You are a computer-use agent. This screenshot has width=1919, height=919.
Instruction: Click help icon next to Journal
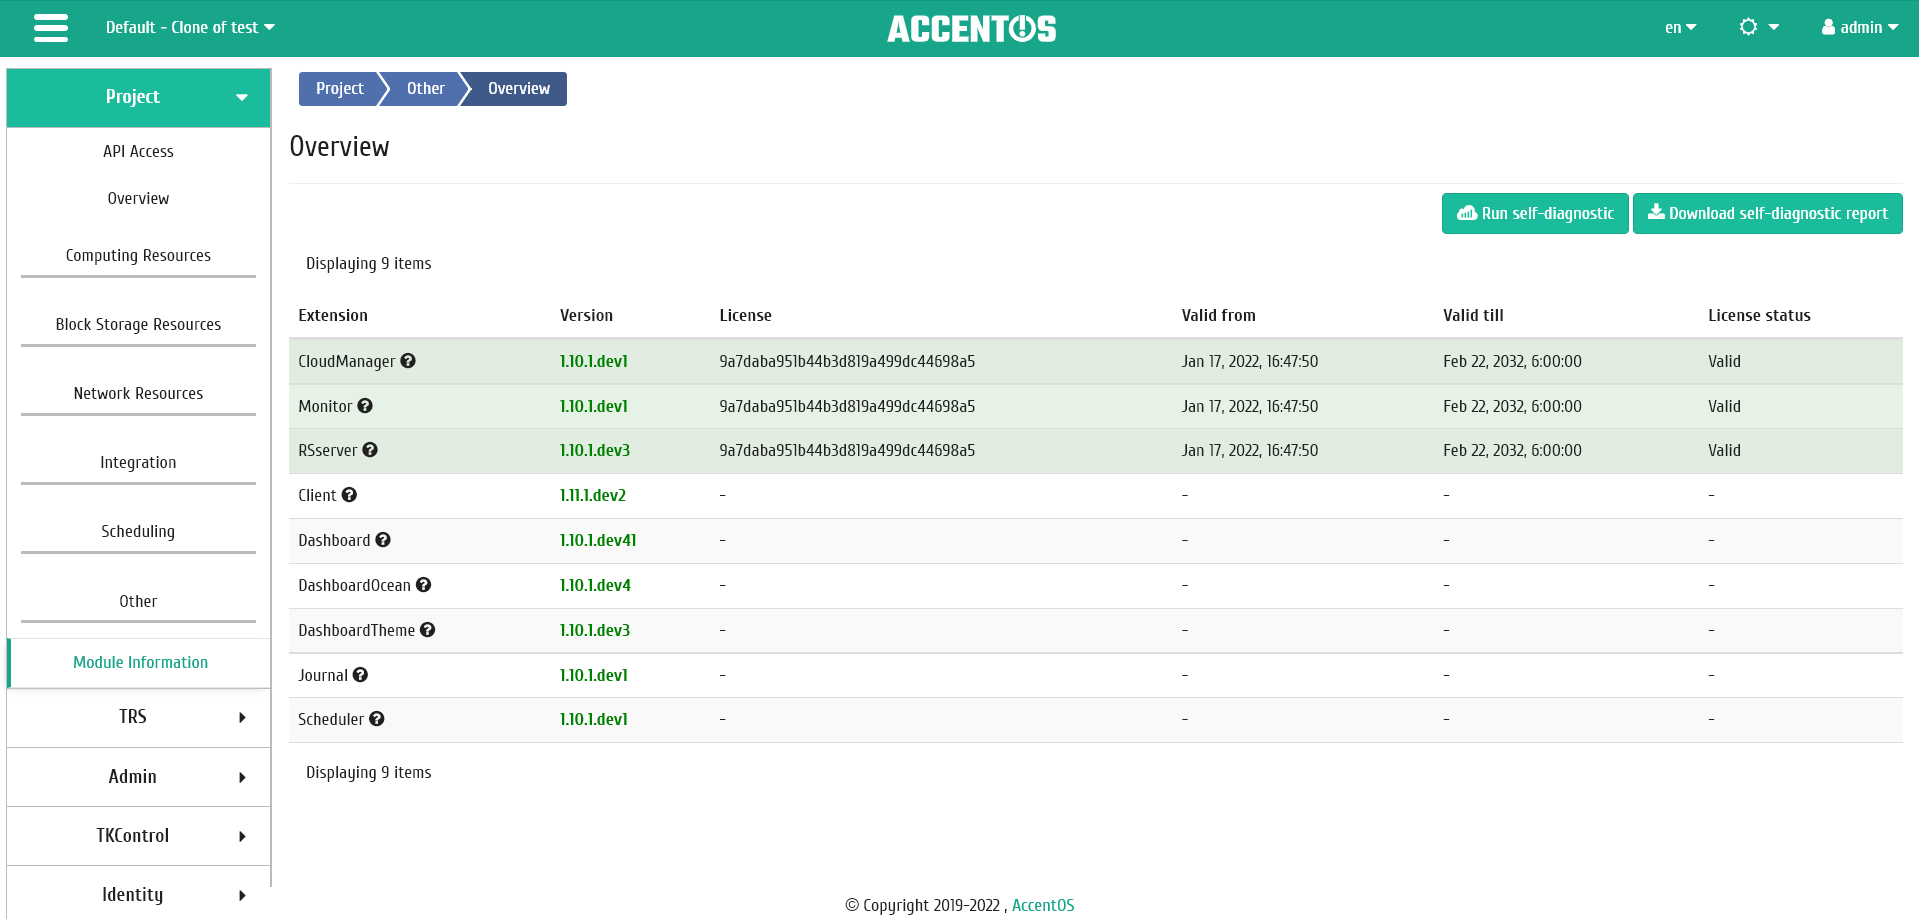tap(361, 675)
